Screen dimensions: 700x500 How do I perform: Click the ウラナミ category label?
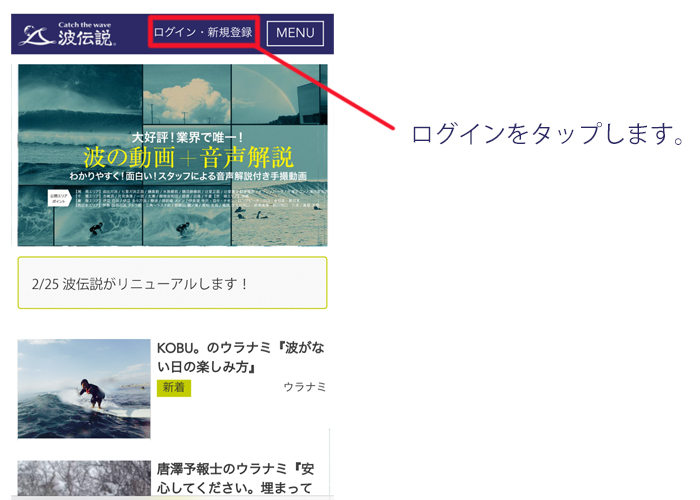tap(304, 387)
